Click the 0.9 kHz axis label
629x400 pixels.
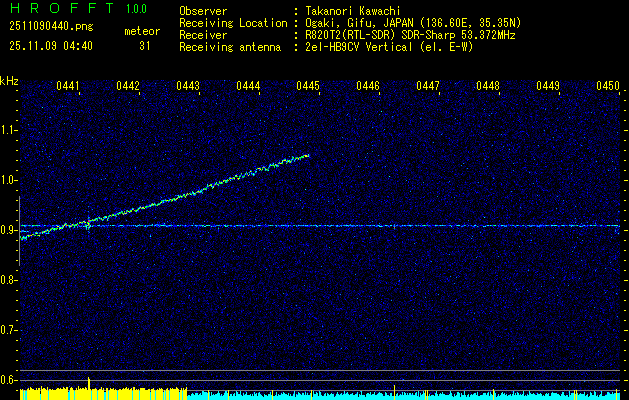(9, 230)
